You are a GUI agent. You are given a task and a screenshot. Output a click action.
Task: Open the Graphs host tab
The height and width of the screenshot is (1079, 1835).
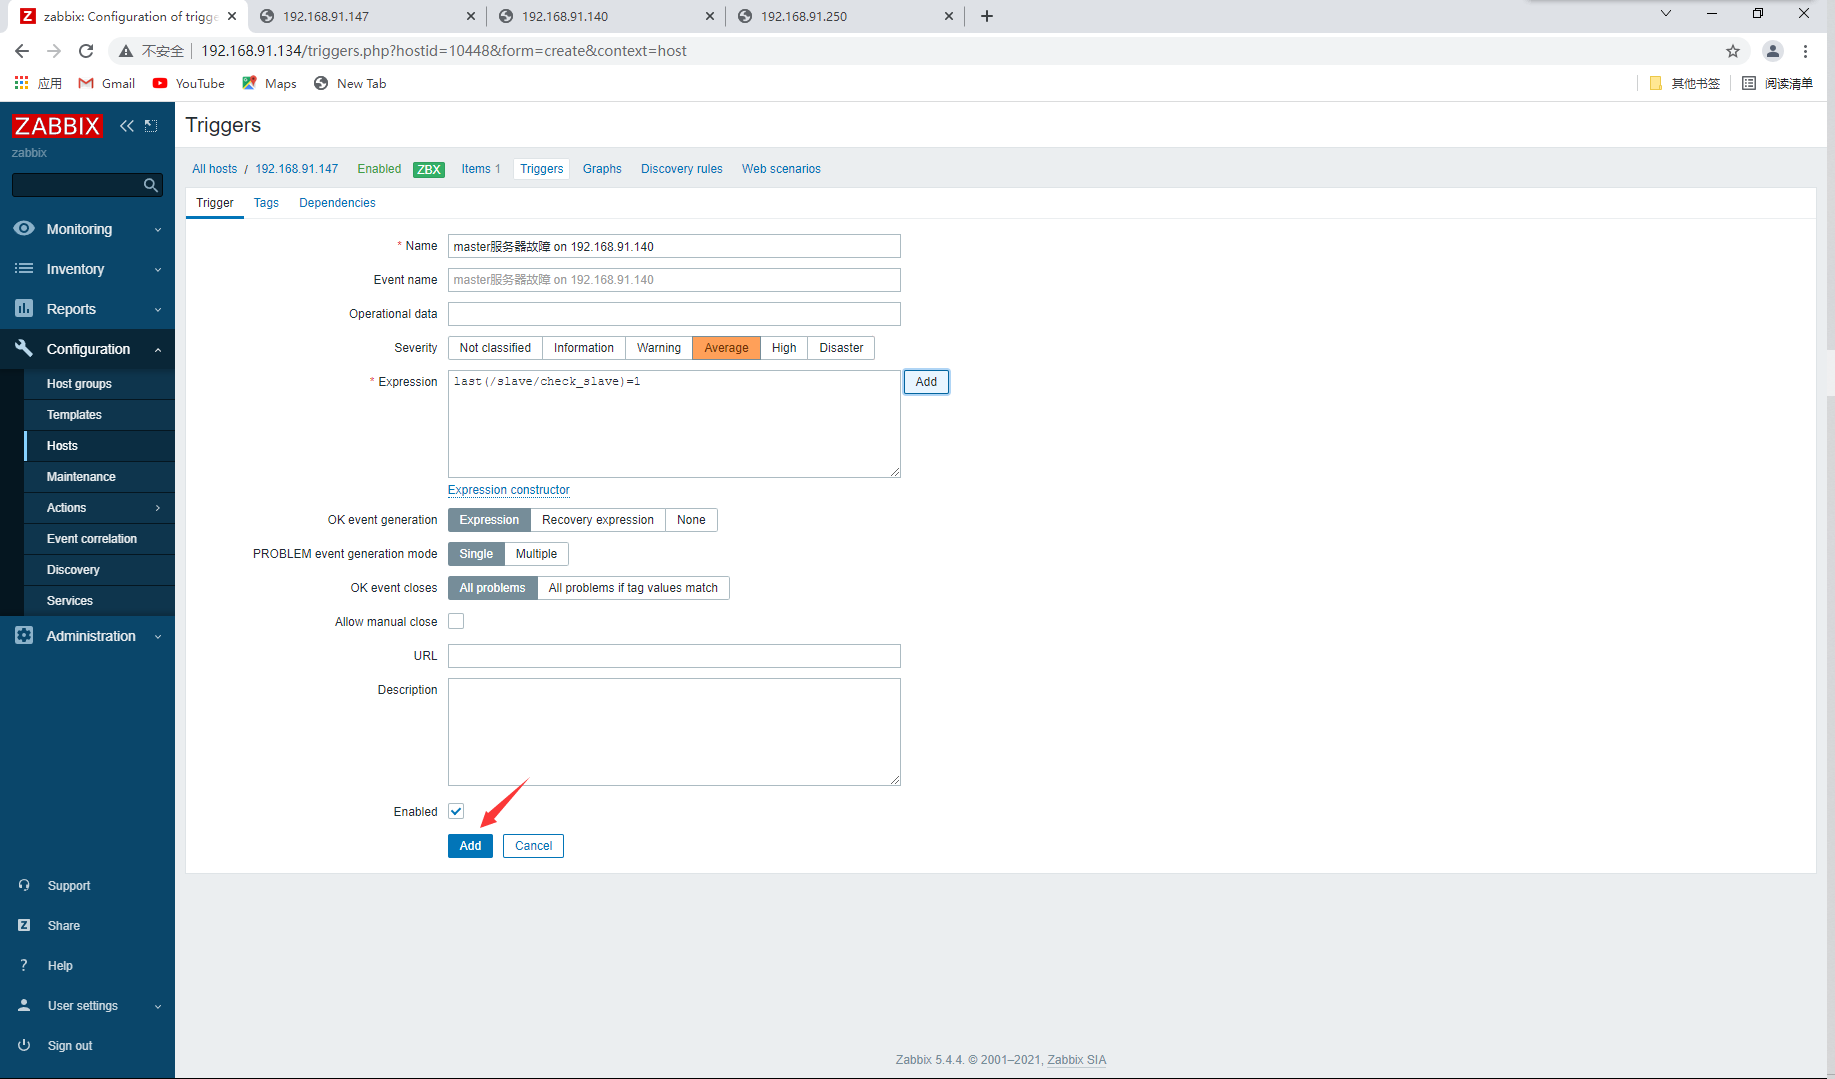tap(602, 169)
